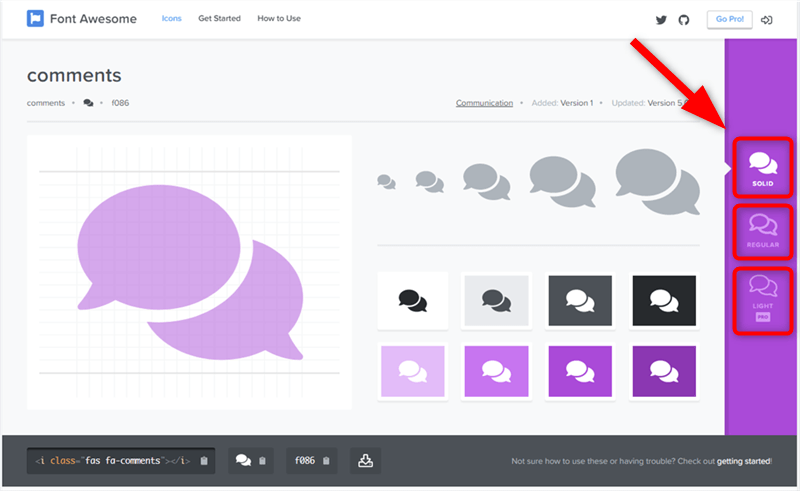Screen dimensions: 800x491
Task: Go to the Get Started page
Action: (x=219, y=19)
